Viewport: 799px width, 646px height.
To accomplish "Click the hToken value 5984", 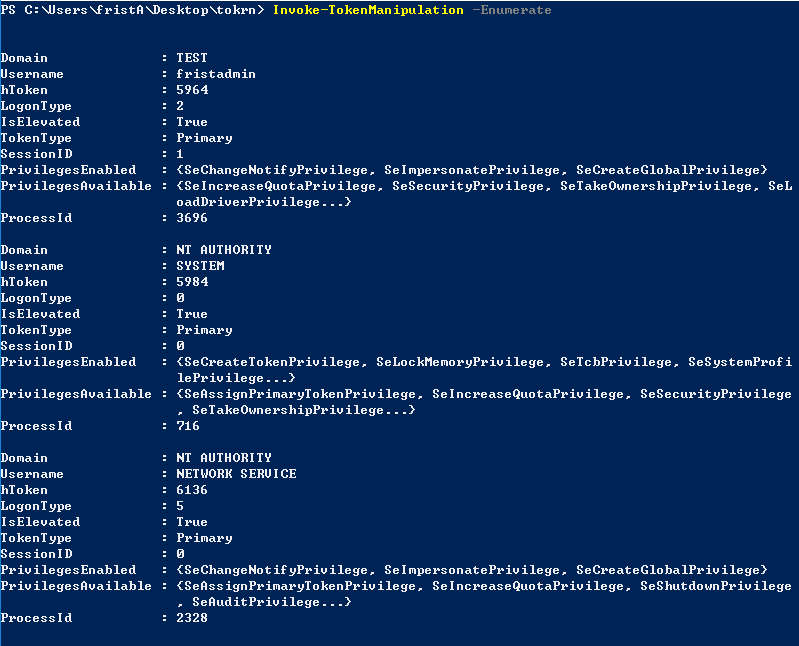I will pos(192,282).
